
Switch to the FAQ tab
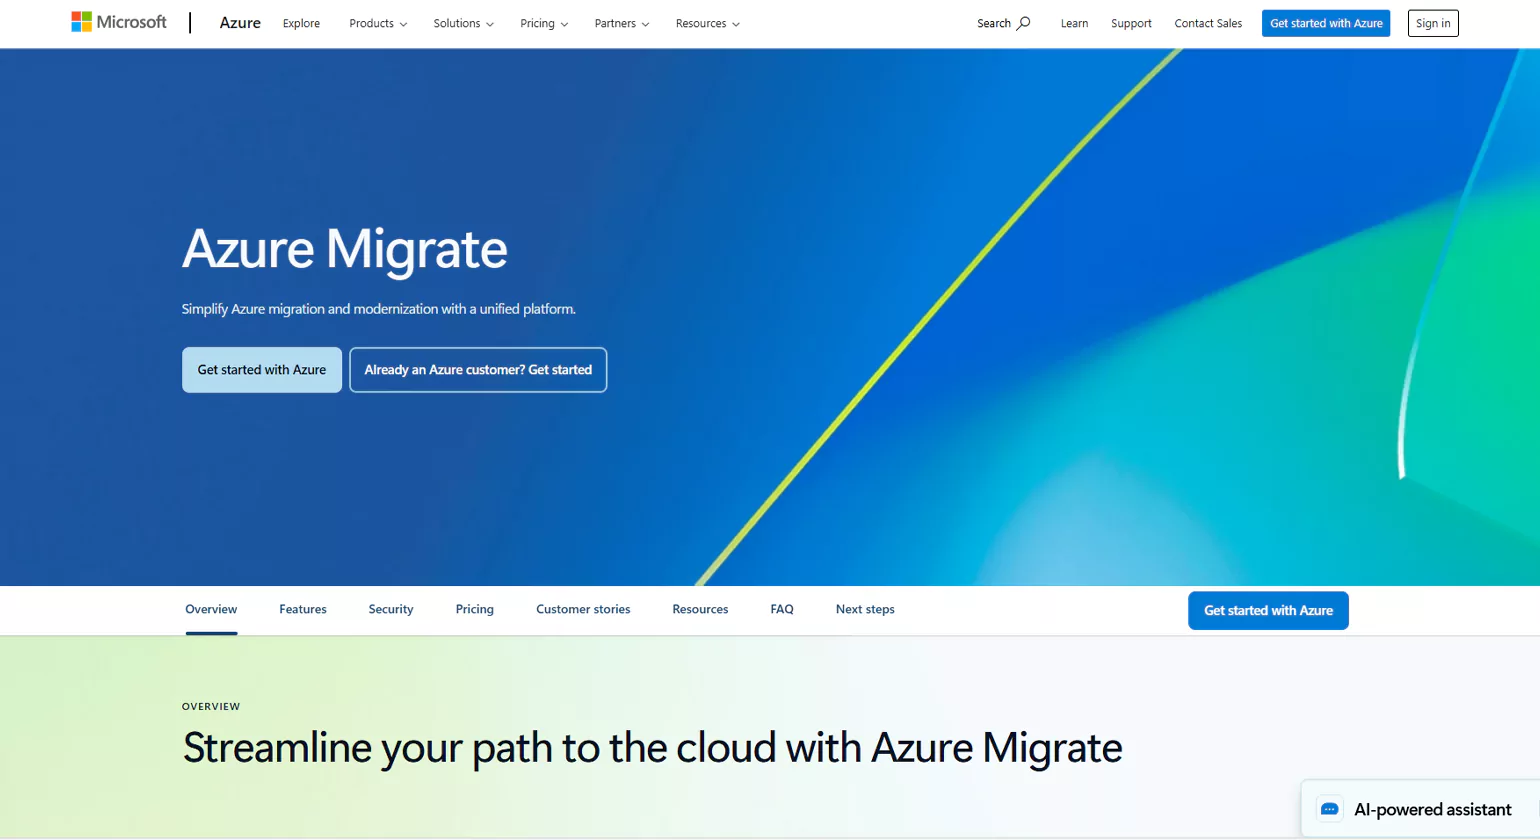click(x=781, y=609)
